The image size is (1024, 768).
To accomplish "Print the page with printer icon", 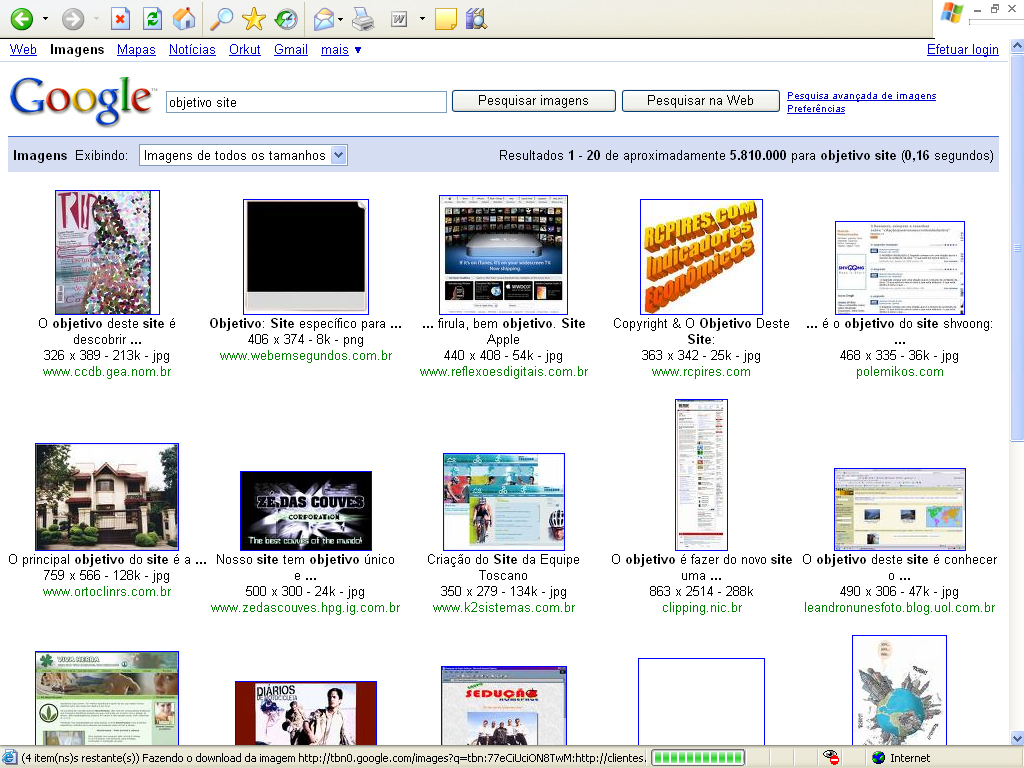I will tap(363, 18).
